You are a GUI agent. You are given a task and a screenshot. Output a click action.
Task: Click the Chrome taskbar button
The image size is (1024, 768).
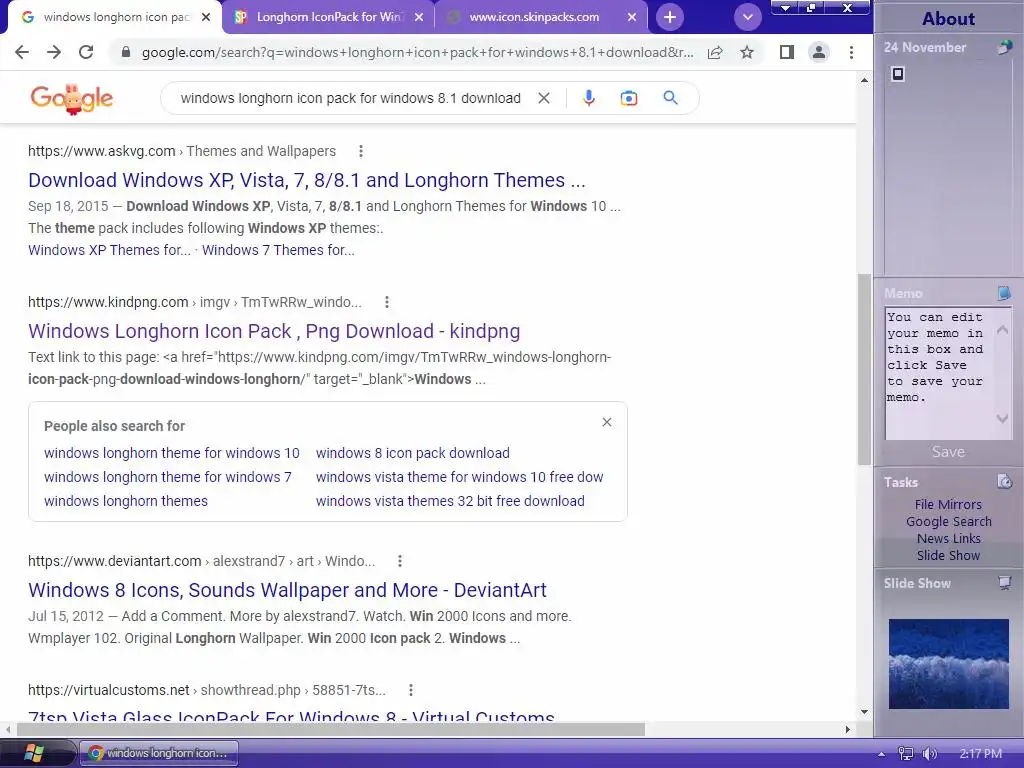point(159,753)
